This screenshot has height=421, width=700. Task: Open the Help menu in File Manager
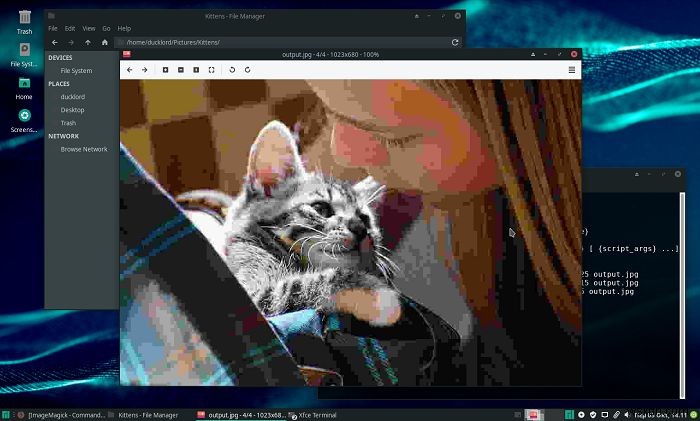click(124, 29)
